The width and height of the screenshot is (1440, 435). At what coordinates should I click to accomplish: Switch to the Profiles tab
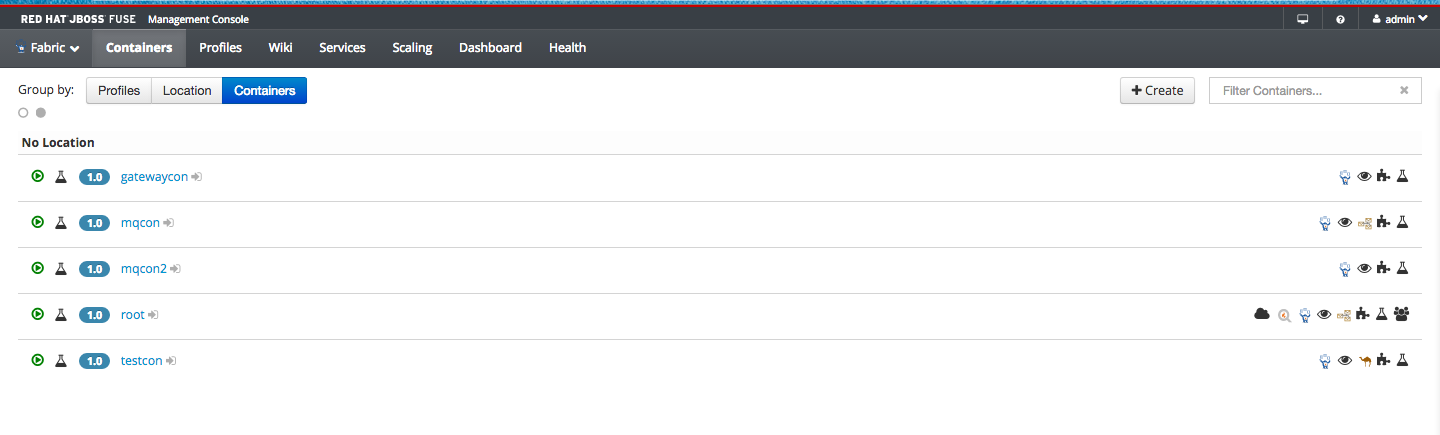pos(221,48)
